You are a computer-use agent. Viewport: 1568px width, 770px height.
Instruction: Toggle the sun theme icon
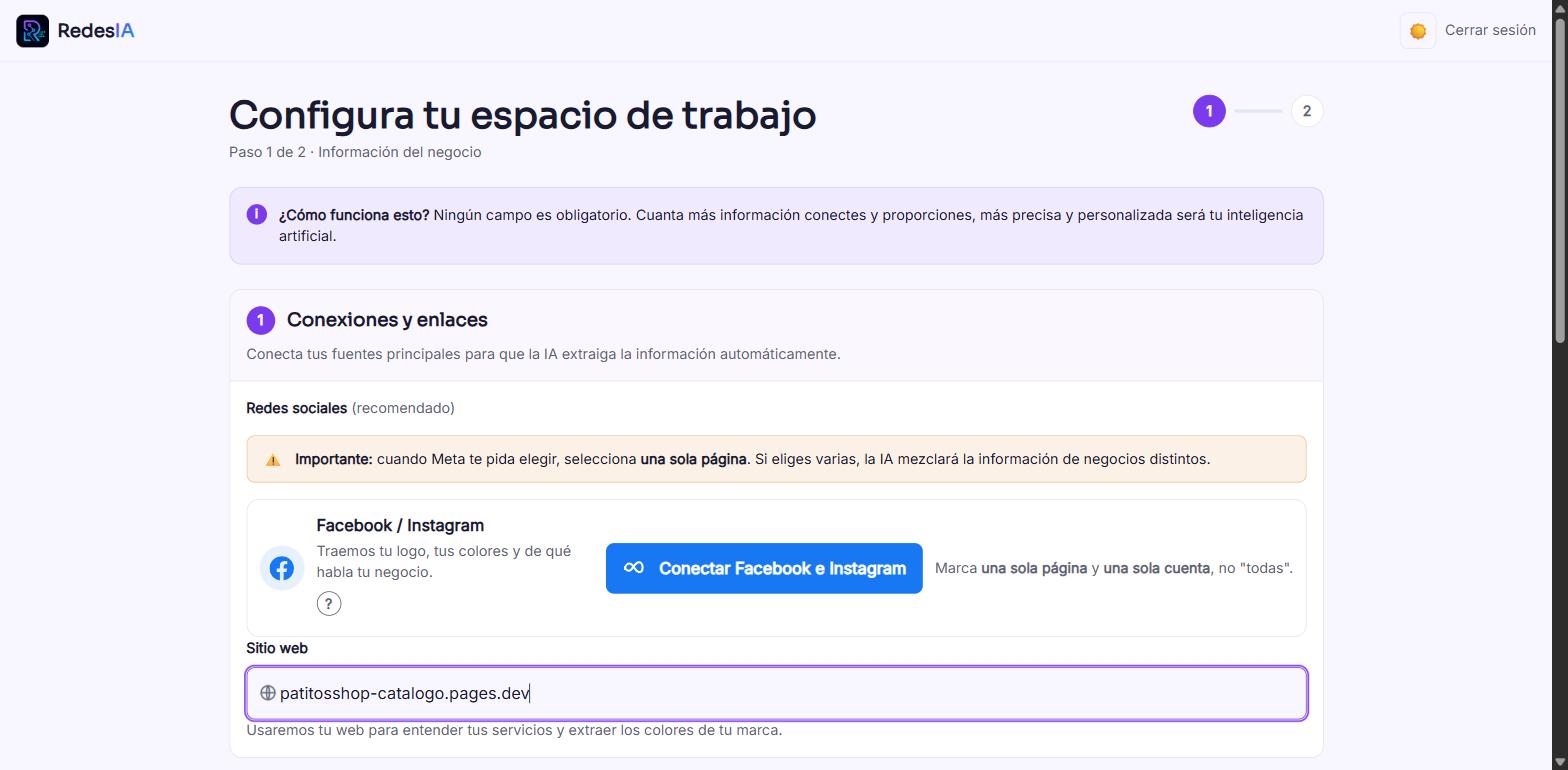click(1417, 31)
